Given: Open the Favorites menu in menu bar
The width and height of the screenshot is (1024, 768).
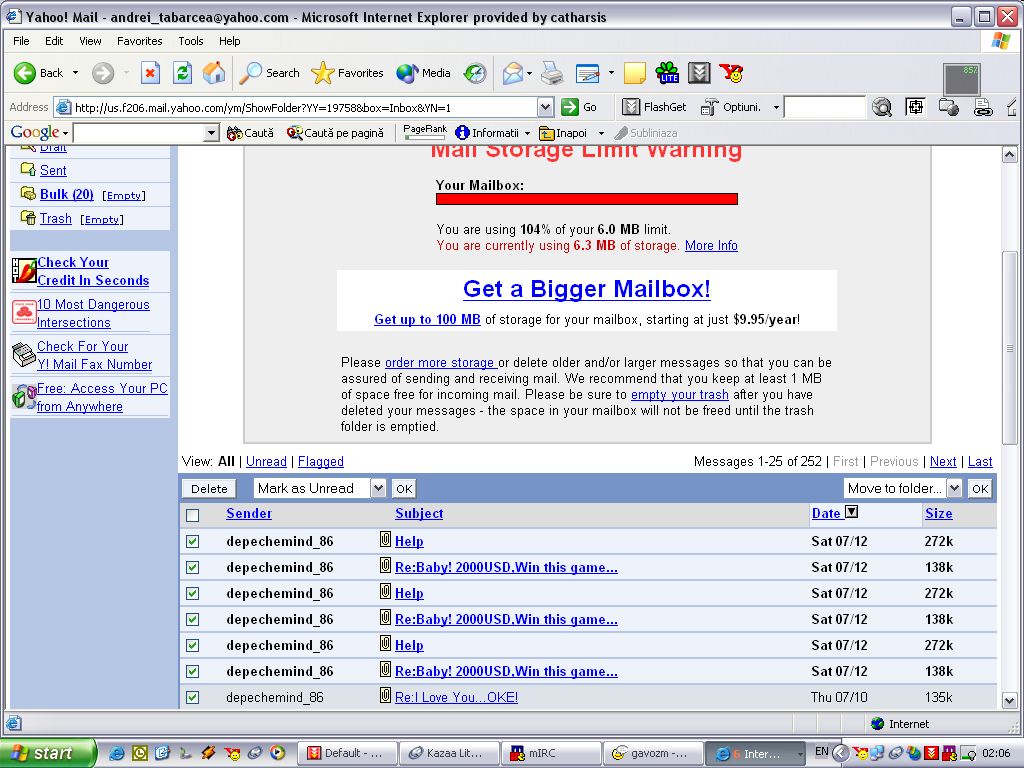Looking at the screenshot, I should tap(139, 41).
